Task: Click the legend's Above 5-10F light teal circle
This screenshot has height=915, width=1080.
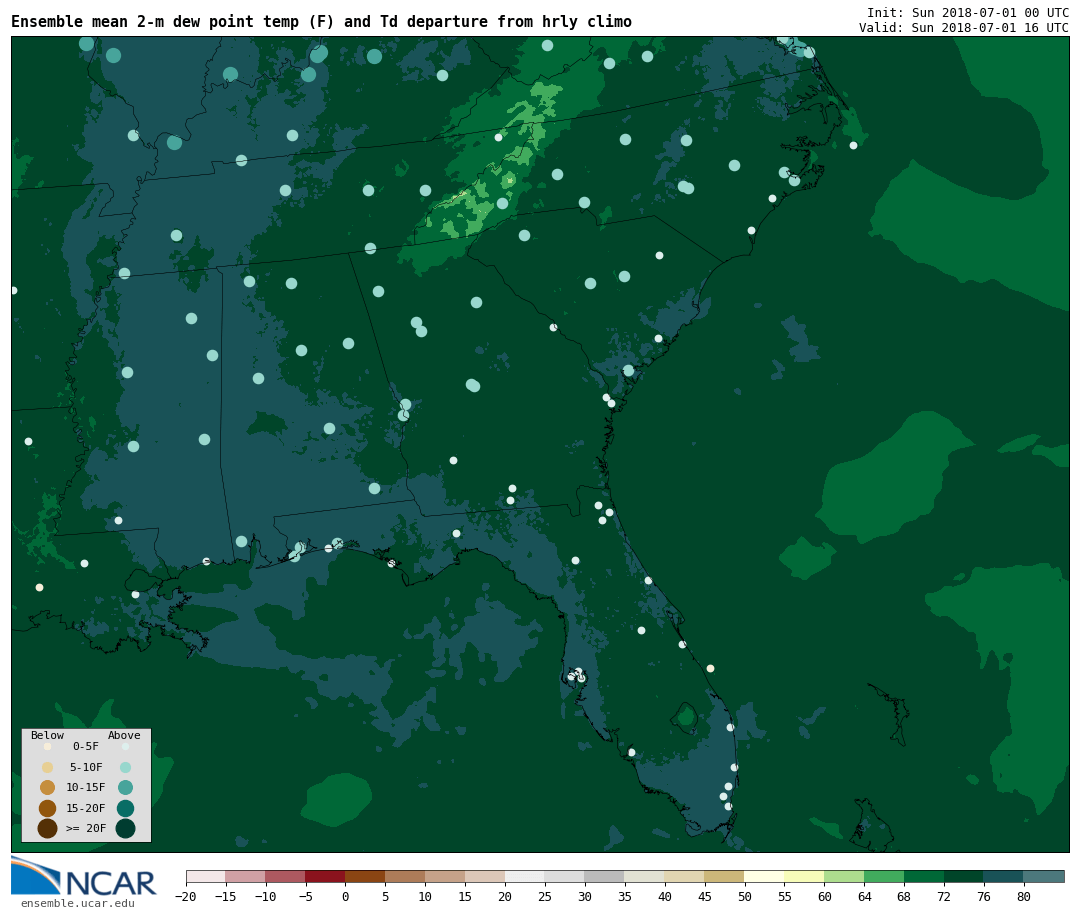Action: [125, 767]
